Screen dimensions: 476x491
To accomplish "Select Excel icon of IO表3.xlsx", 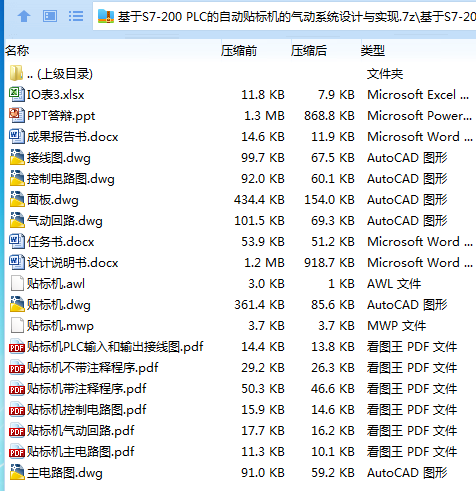I will (x=16, y=94).
